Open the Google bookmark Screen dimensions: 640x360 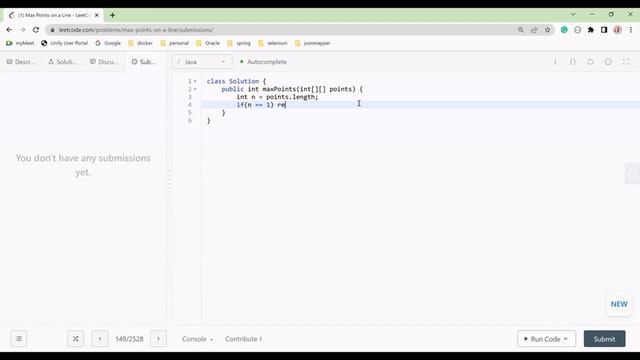[x=108, y=43]
